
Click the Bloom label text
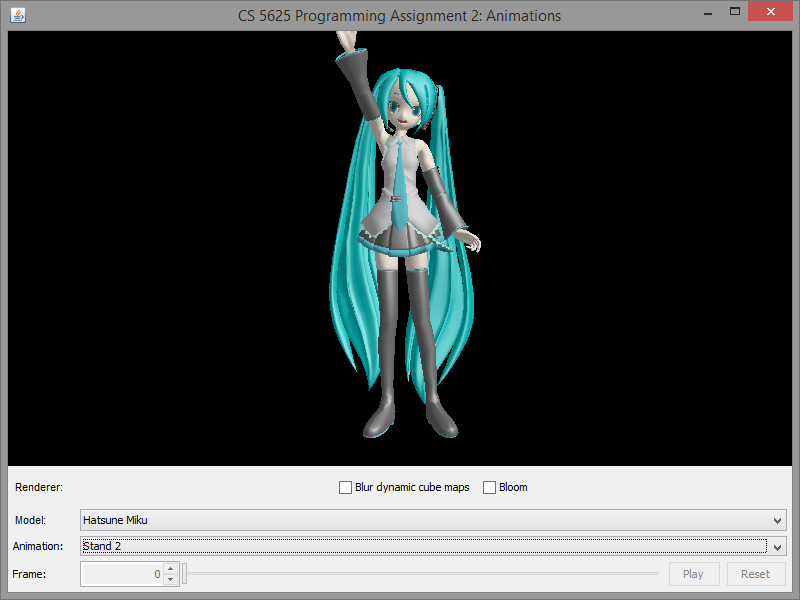(513, 488)
